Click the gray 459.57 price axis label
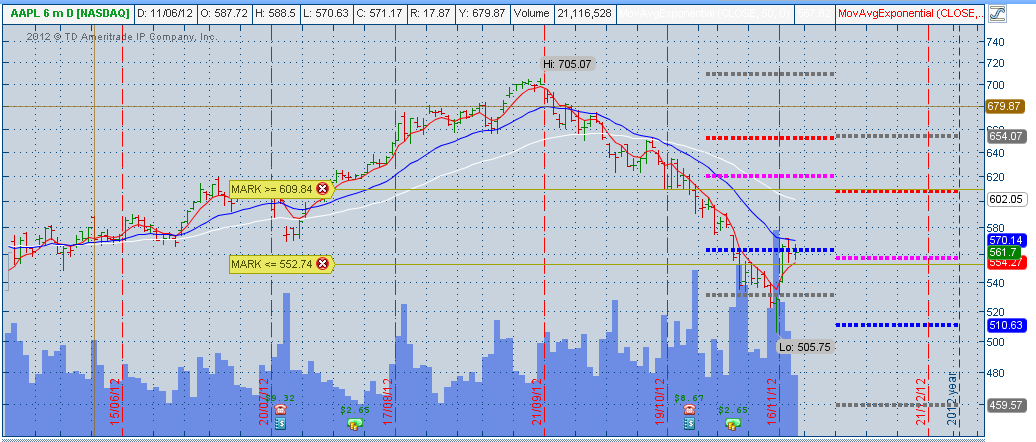Image resolution: width=1036 pixels, height=442 pixels. (x=1004, y=404)
